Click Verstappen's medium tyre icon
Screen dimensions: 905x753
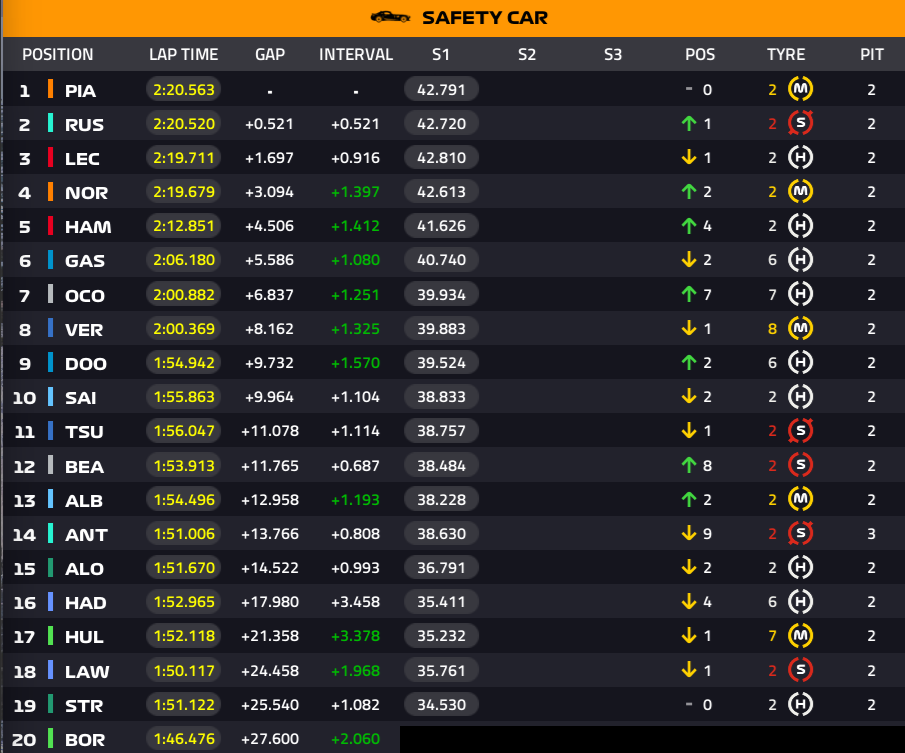[x=800, y=329]
